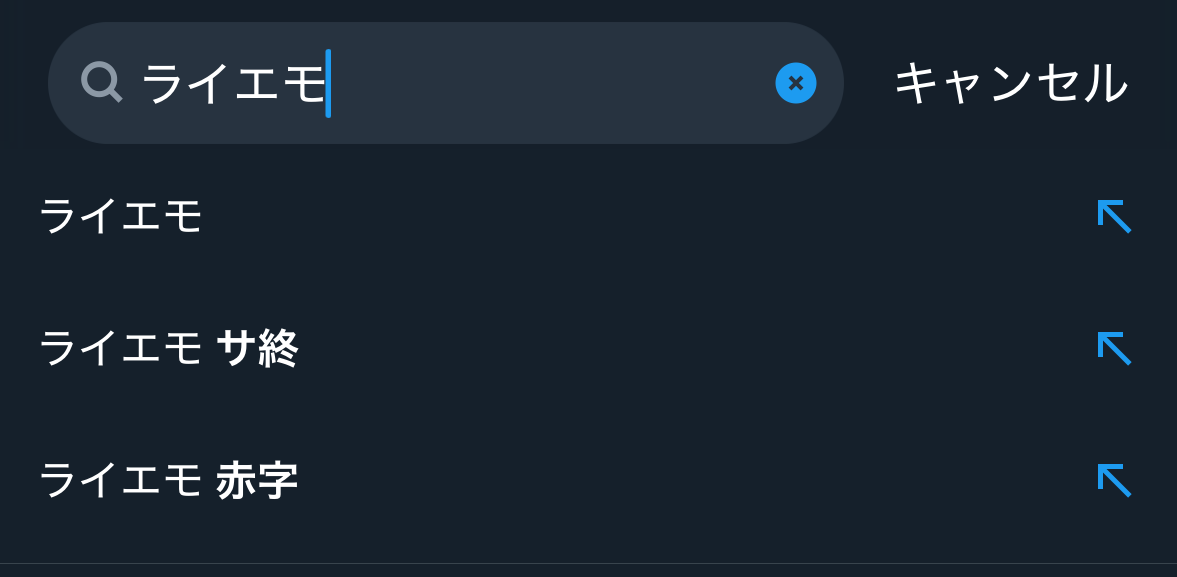Cancel the search with キャンセル

[1011, 83]
